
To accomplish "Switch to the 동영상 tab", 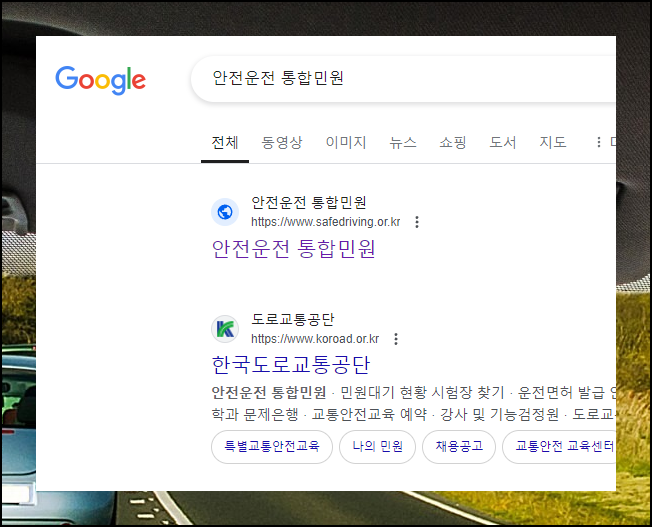I will coord(282,143).
